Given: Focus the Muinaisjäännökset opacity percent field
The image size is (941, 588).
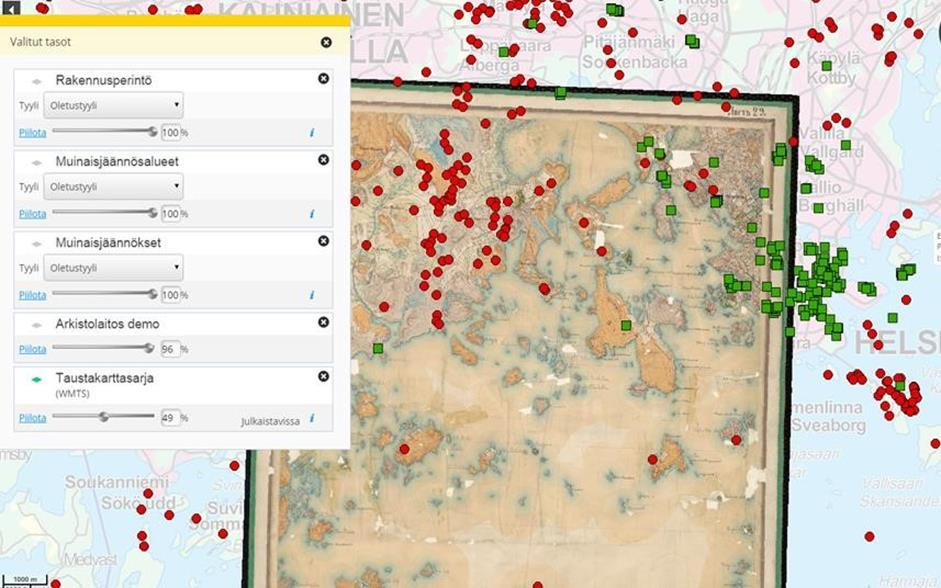Looking at the screenshot, I should click(170, 295).
